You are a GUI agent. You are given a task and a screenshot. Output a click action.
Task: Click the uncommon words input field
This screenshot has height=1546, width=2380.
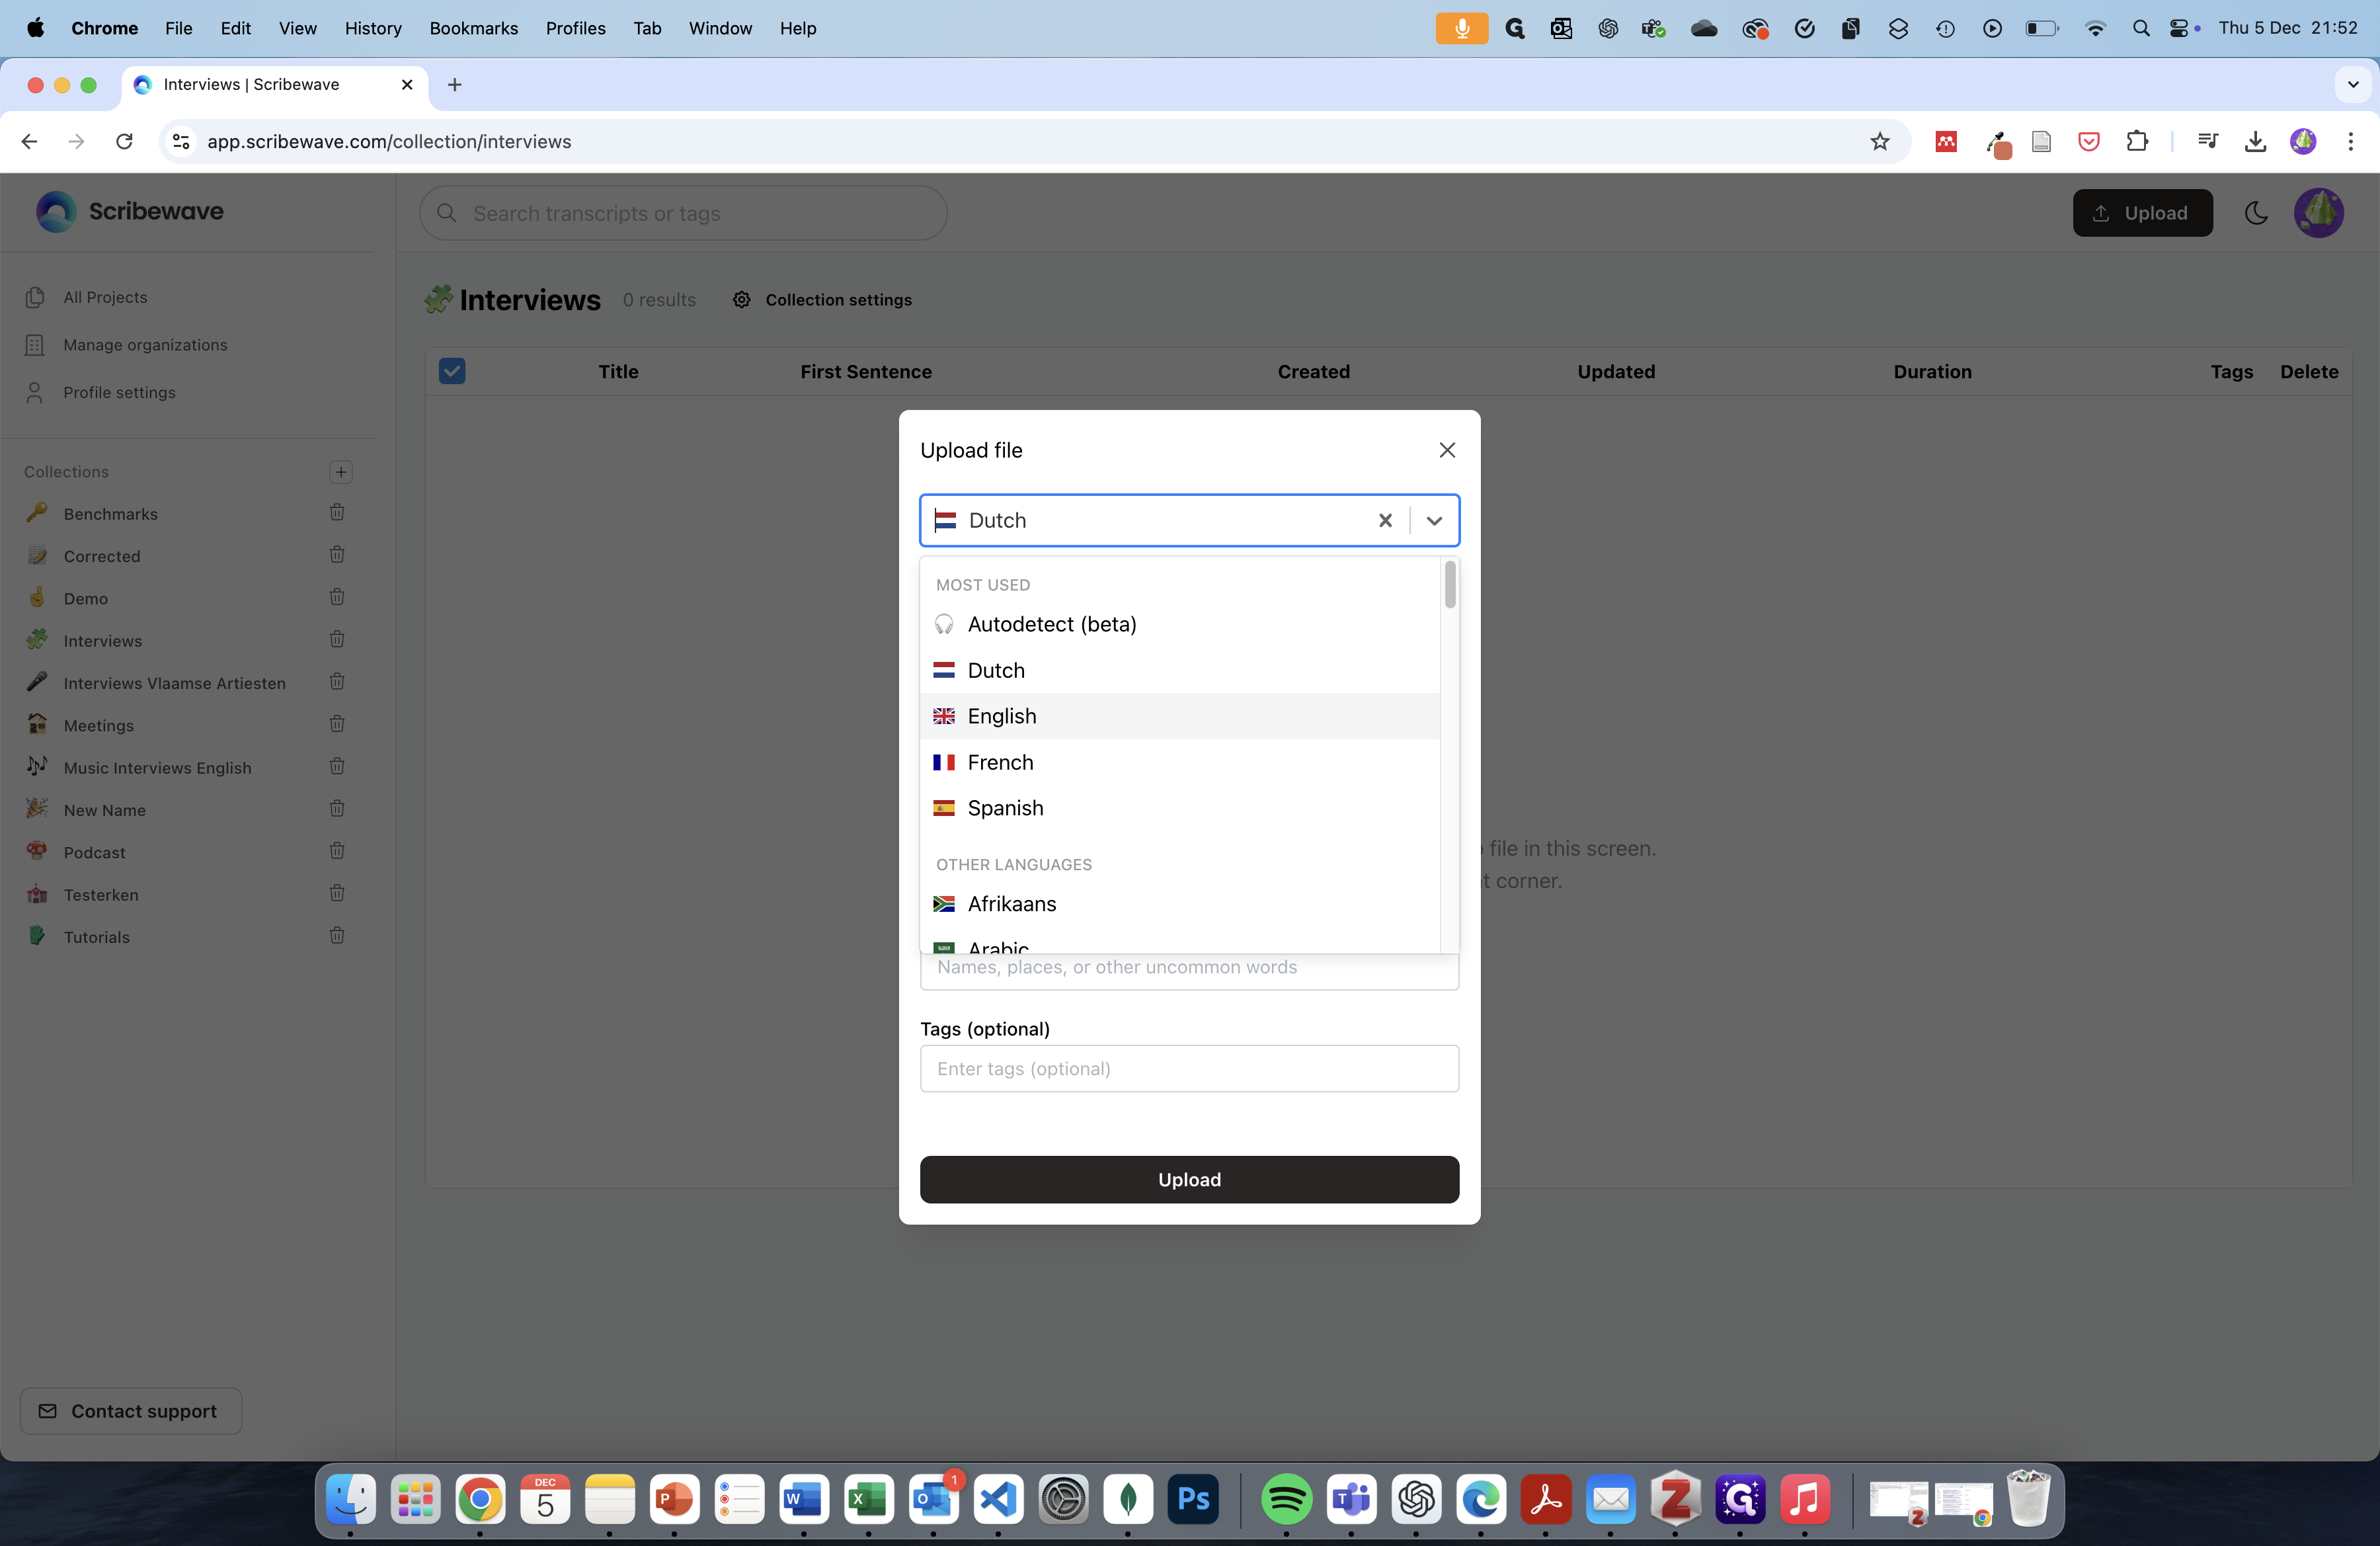coord(1189,968)
